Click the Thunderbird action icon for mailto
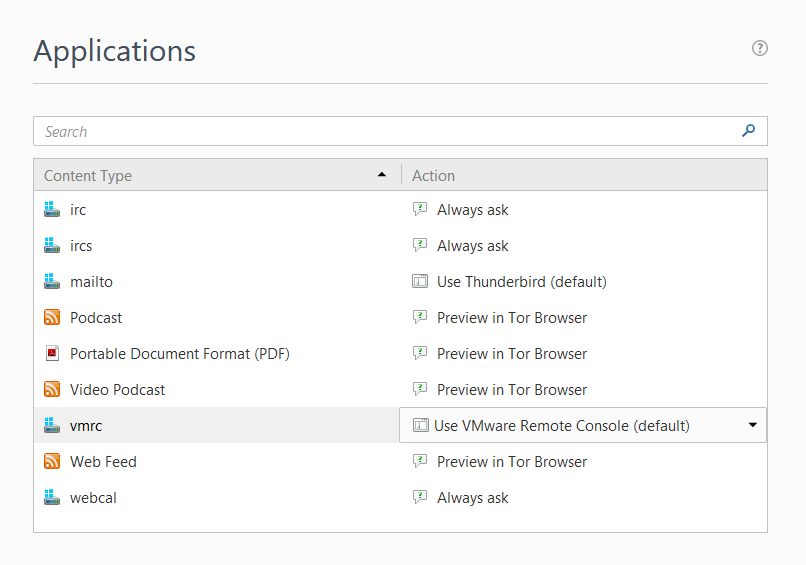 [420, 282]
